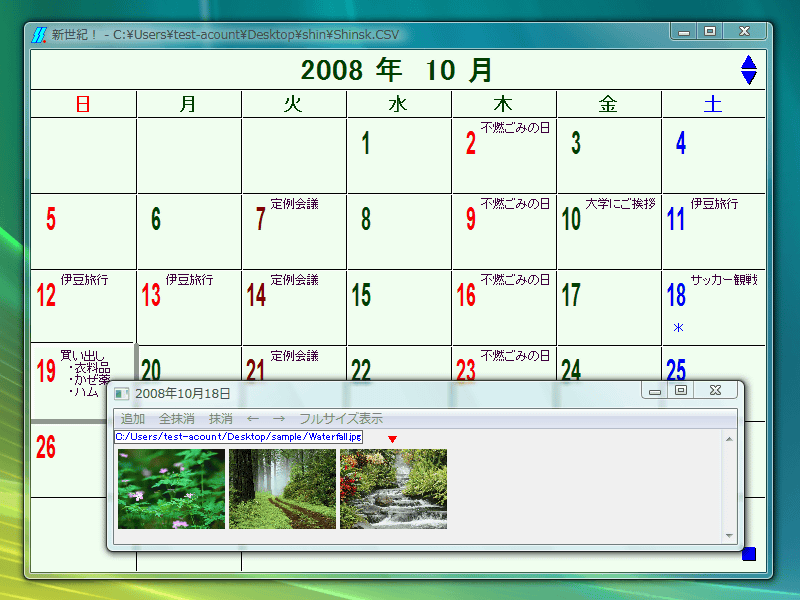Click the → next arrow menu item

279,419
